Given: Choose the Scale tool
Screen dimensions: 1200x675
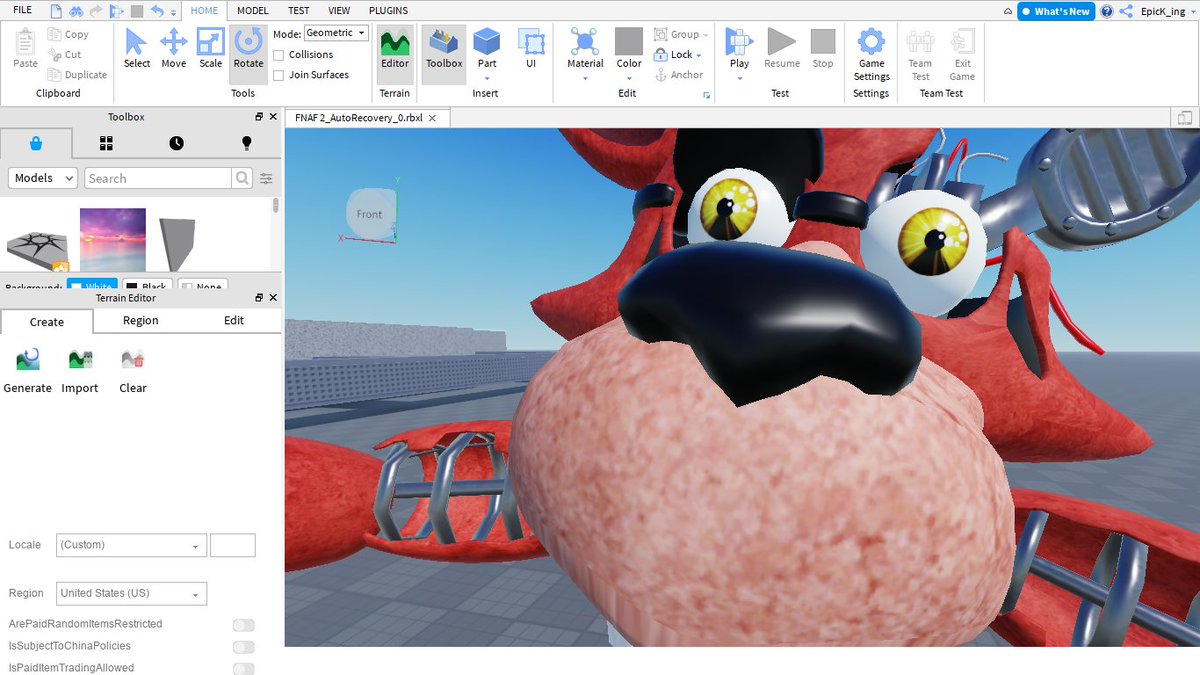Looking at the screenshot, I should [x=210, y=50].
